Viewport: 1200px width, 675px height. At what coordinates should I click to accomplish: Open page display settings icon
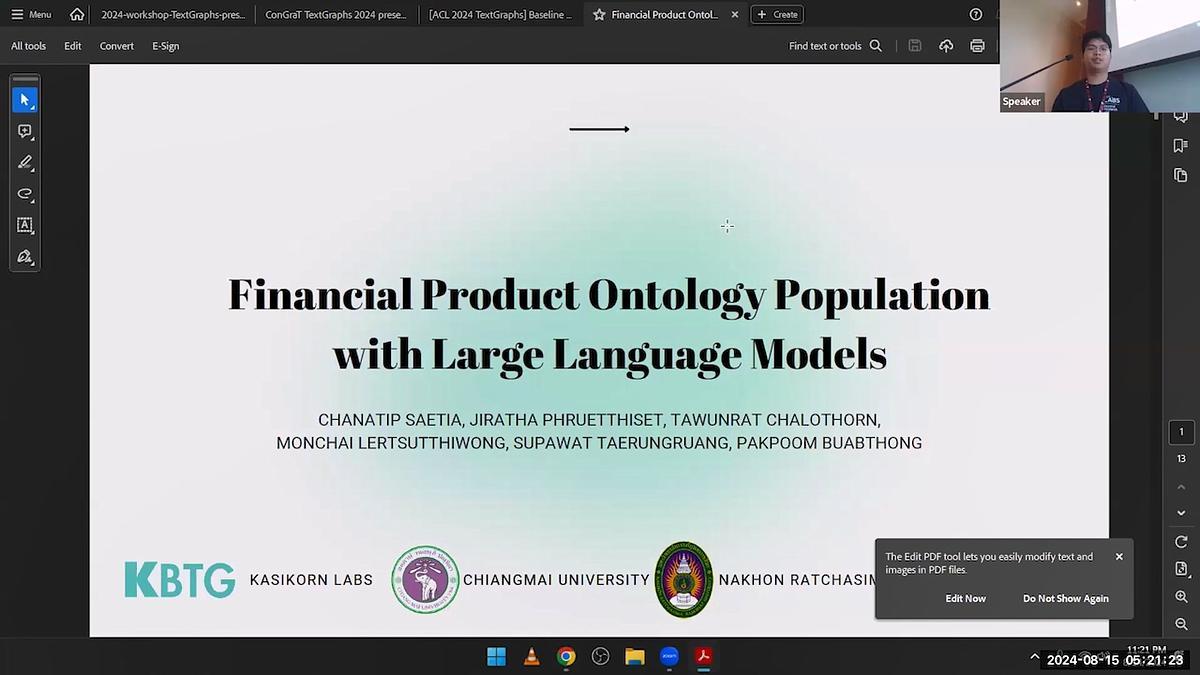tap(1181, 569)
